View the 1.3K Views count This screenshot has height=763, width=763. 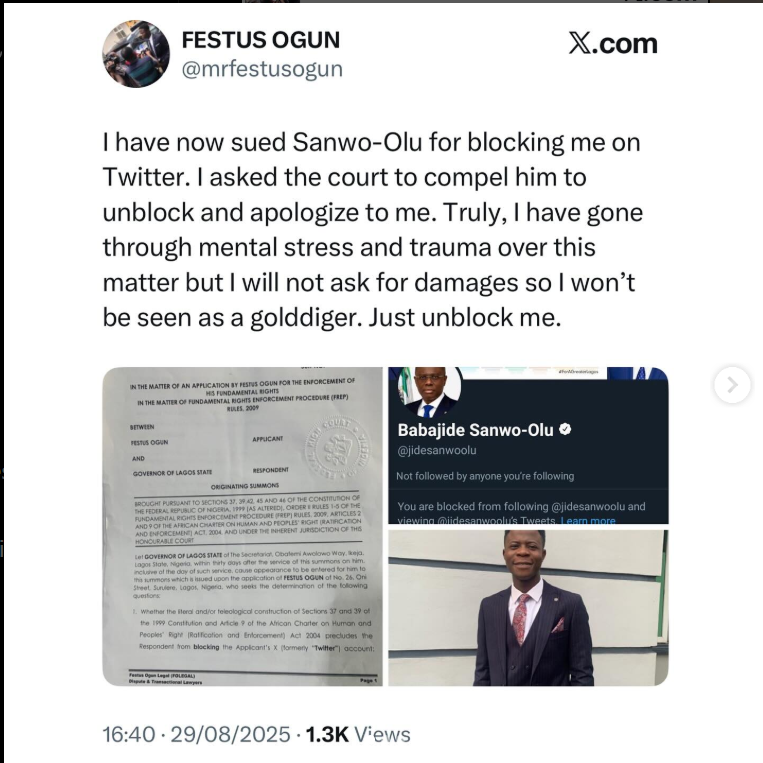(x=358, y=734)
